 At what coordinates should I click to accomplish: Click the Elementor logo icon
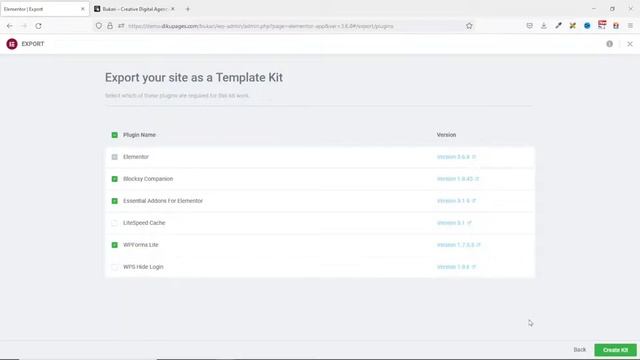pyautogui.click(x=12, y=44)
